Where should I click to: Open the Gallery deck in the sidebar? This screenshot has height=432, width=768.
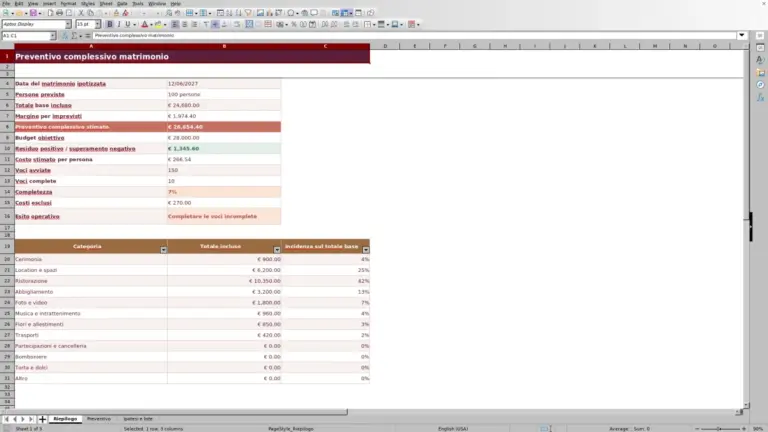point(760,72)
